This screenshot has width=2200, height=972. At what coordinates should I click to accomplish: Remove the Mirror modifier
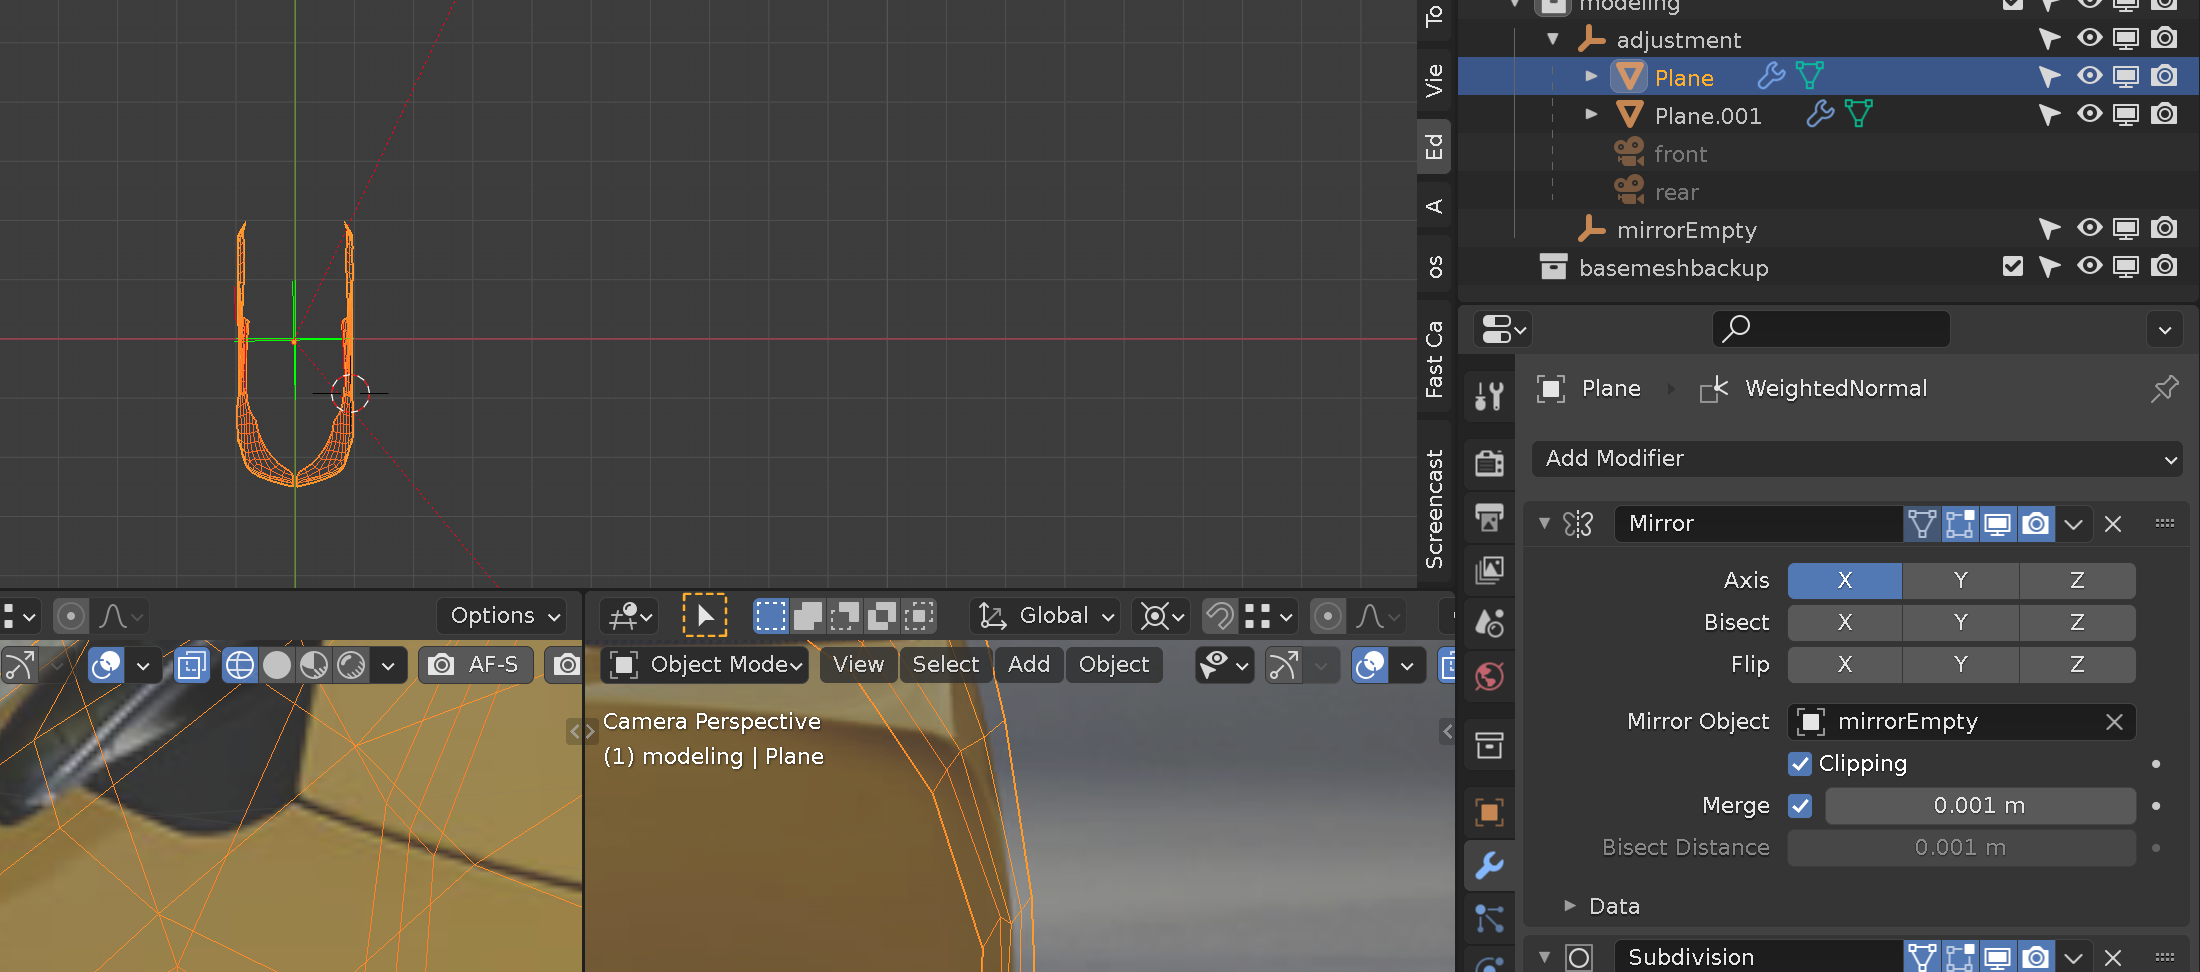tap(2113, 524)
